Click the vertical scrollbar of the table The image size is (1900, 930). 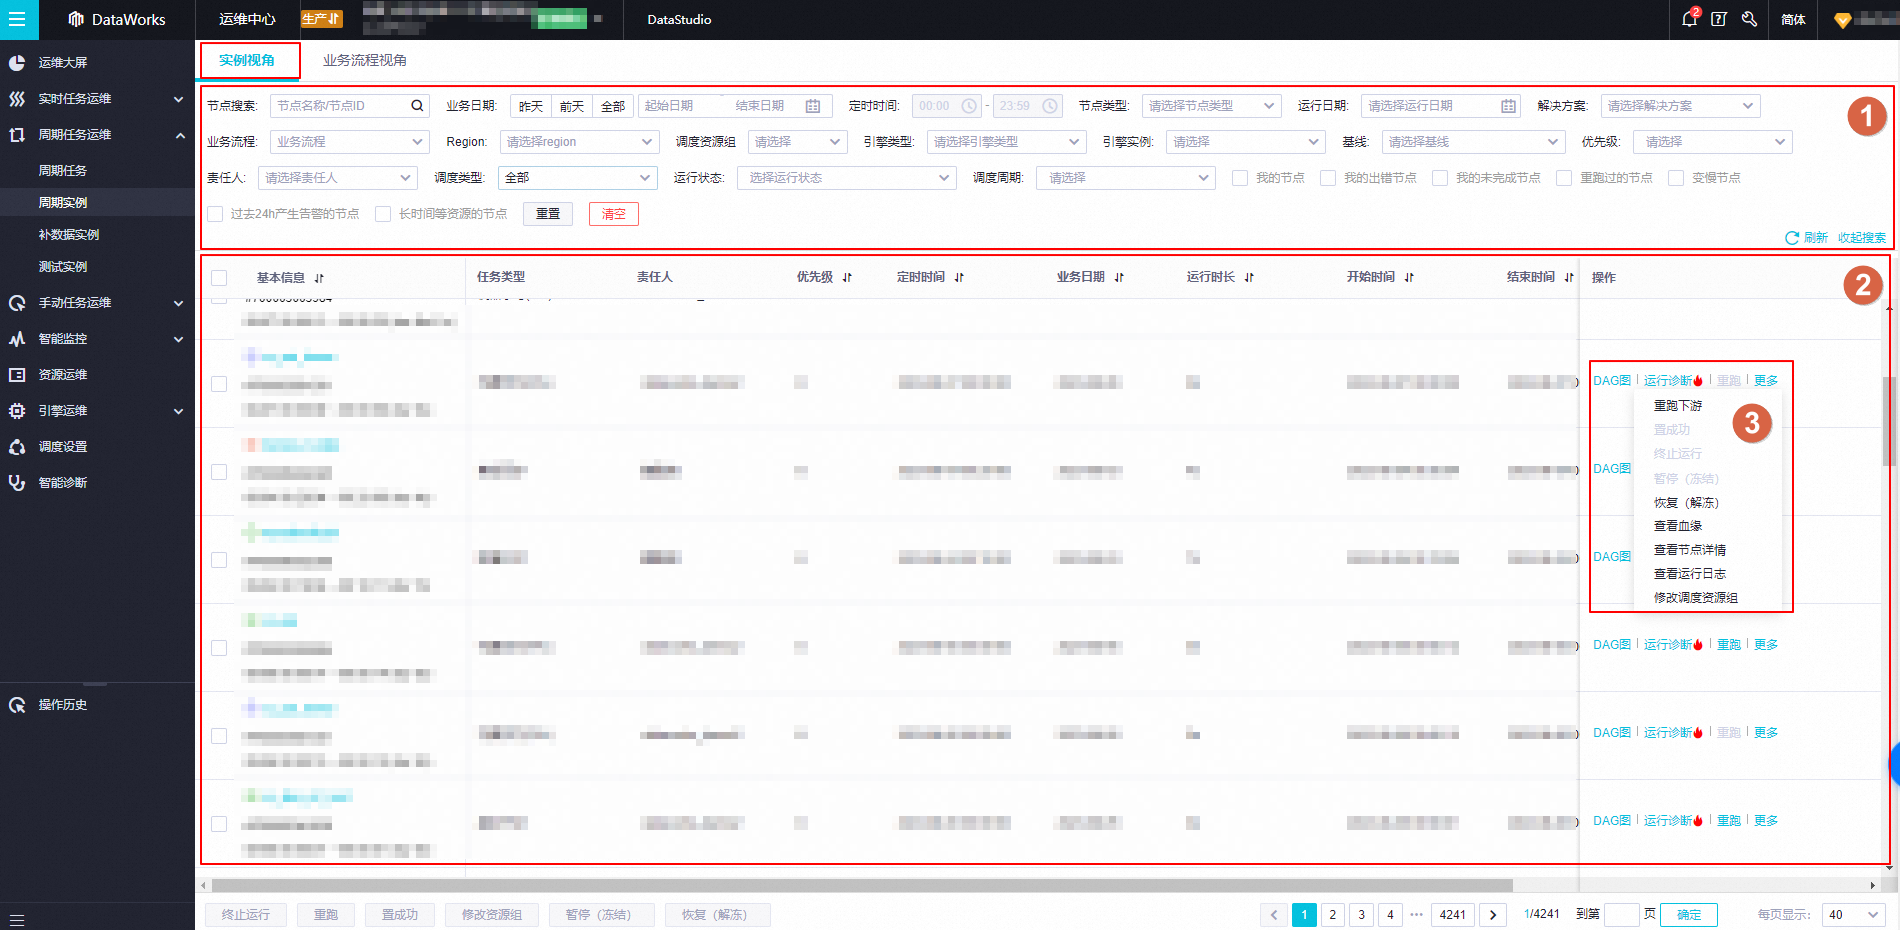click(x=1888, y=421)
